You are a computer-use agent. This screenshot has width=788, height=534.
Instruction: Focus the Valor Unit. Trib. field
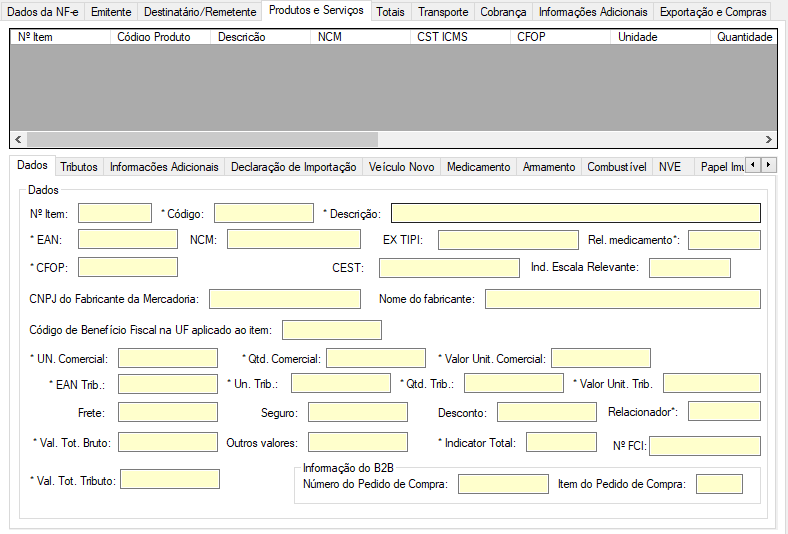712,383
